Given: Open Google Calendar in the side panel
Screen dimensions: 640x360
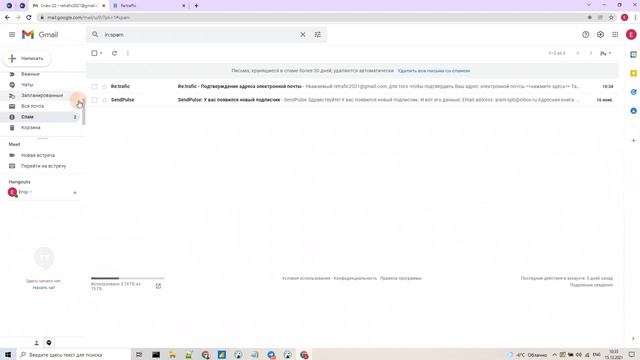Looking at the screenshot, I should click(633, 54).
